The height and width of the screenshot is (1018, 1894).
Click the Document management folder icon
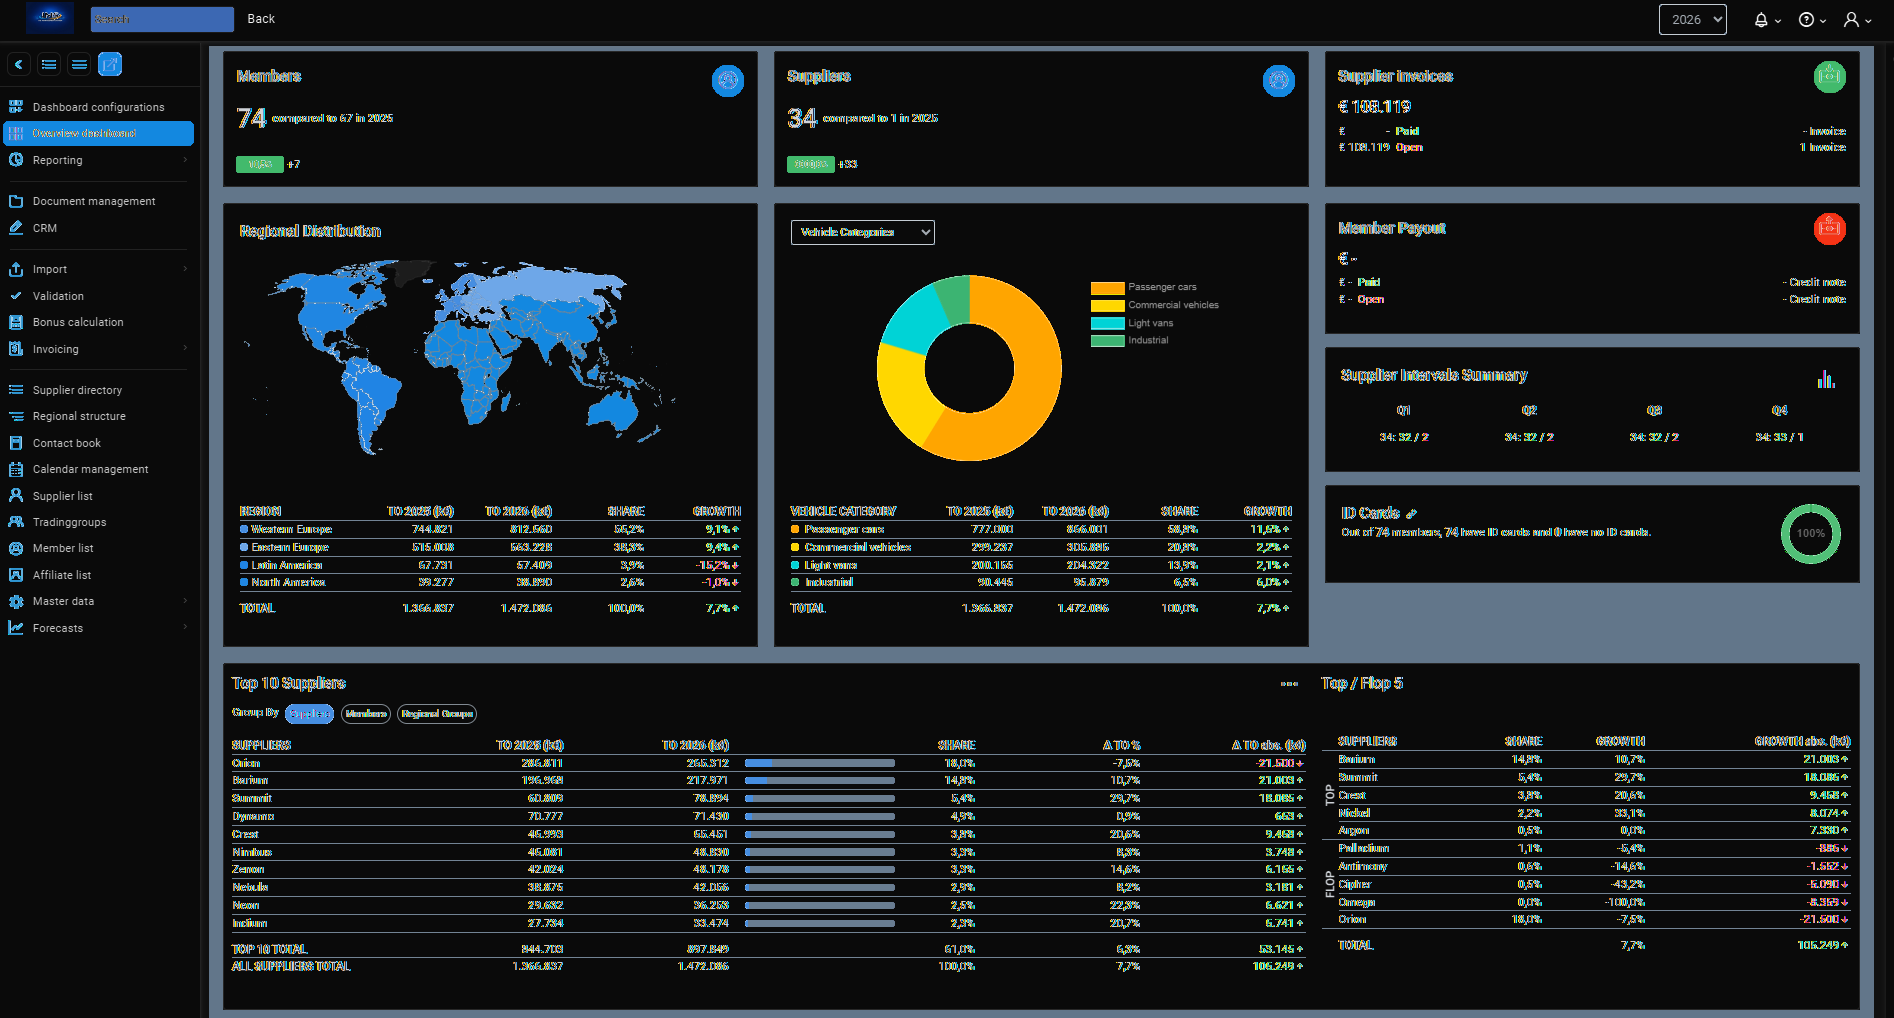(16, 201)
